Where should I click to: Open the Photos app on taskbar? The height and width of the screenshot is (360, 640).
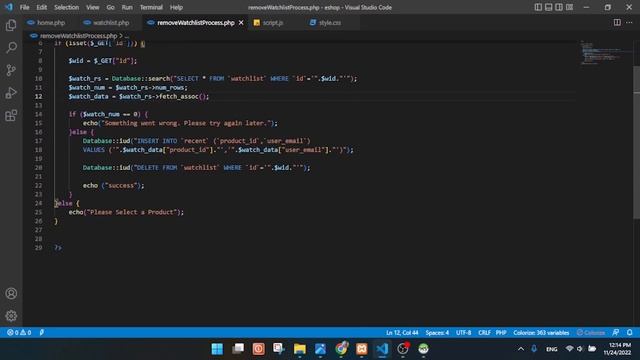click(320, 349)
